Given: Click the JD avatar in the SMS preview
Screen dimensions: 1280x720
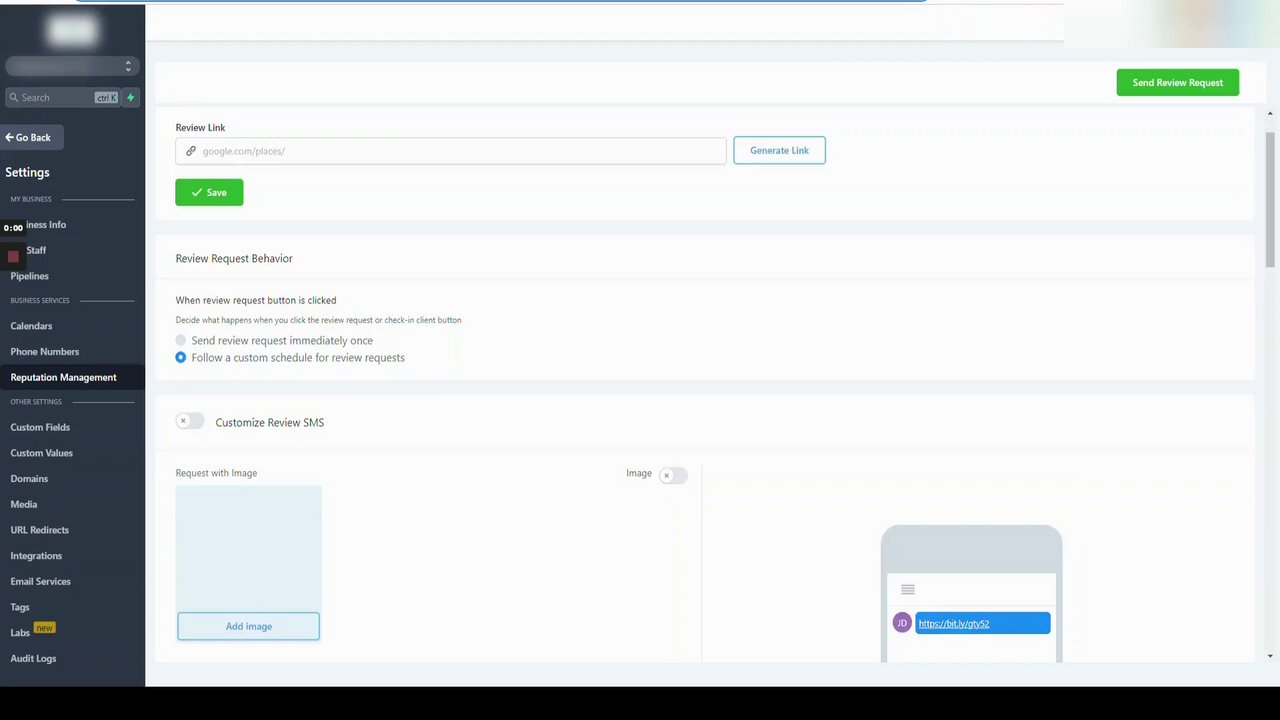Looking at the screenshot, I should click(902, 623).
